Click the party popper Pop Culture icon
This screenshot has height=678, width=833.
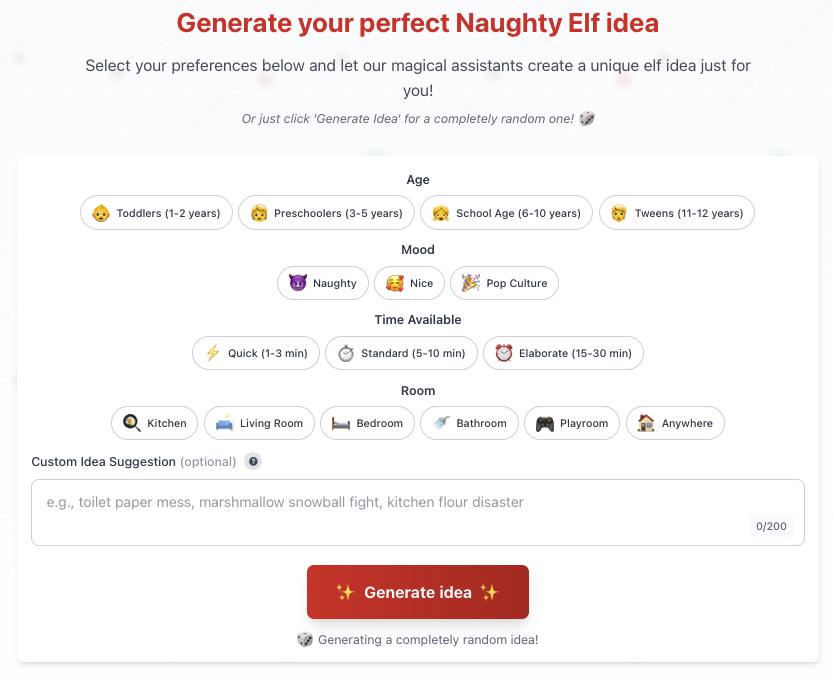point(470,283)
